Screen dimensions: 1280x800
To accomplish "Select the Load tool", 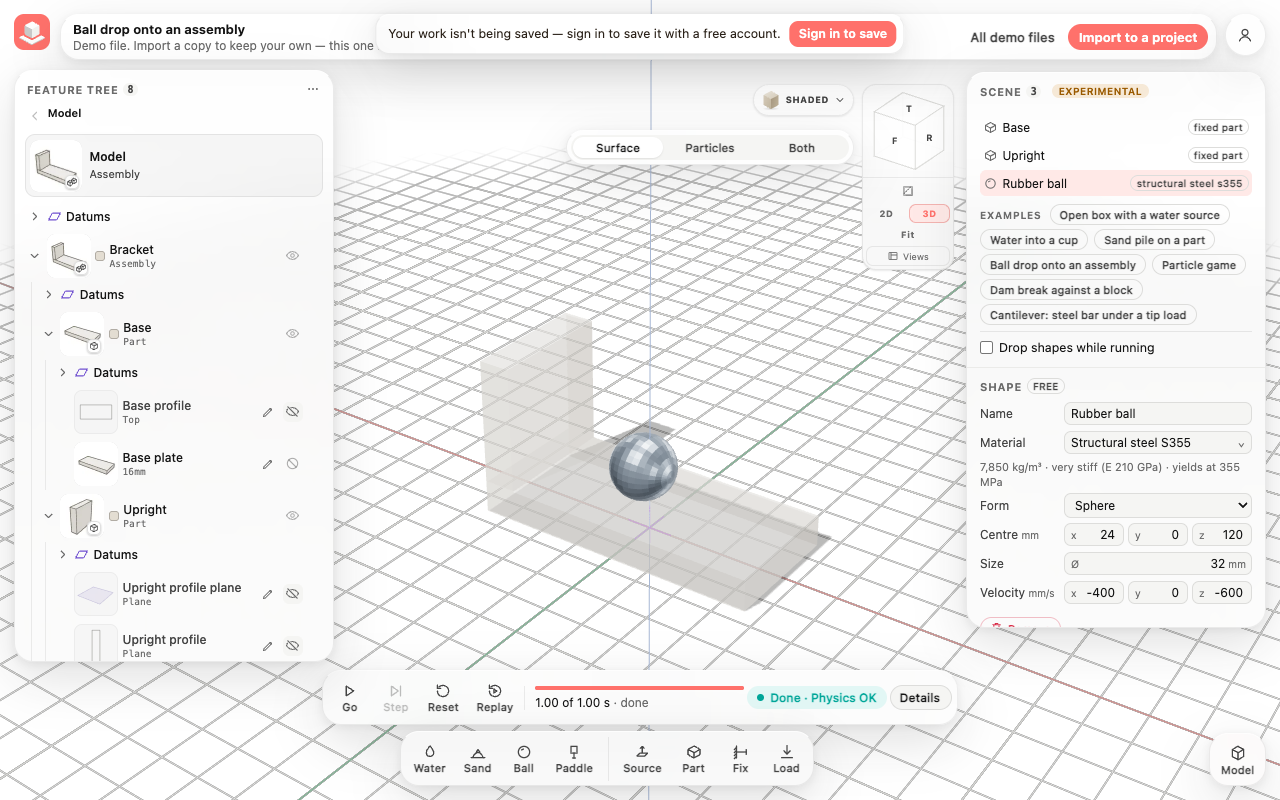I will point(786,759).
